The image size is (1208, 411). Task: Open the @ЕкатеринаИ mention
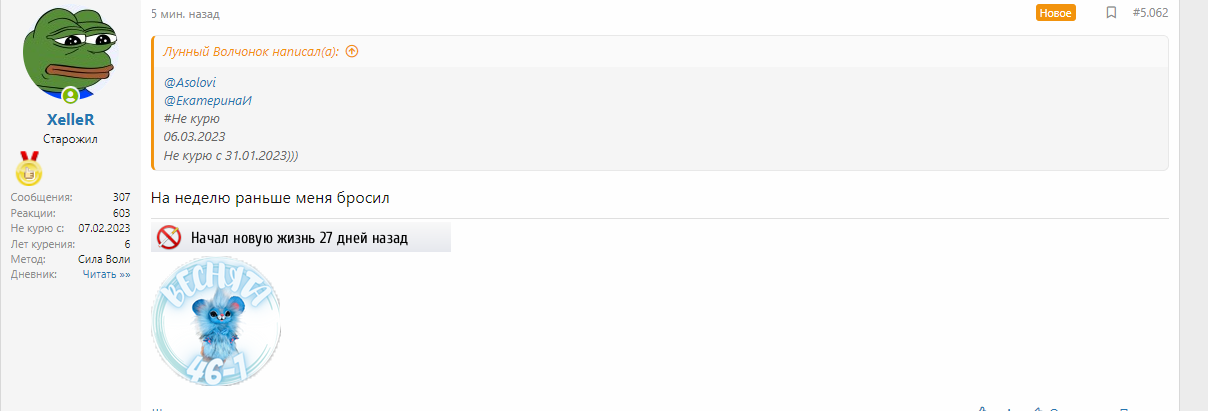tap(207, 100)
